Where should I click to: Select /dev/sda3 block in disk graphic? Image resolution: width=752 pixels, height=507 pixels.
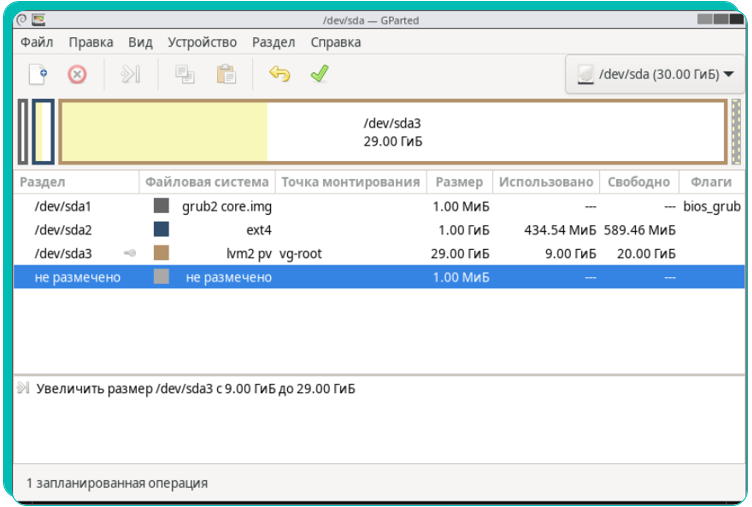pos(393,132)
